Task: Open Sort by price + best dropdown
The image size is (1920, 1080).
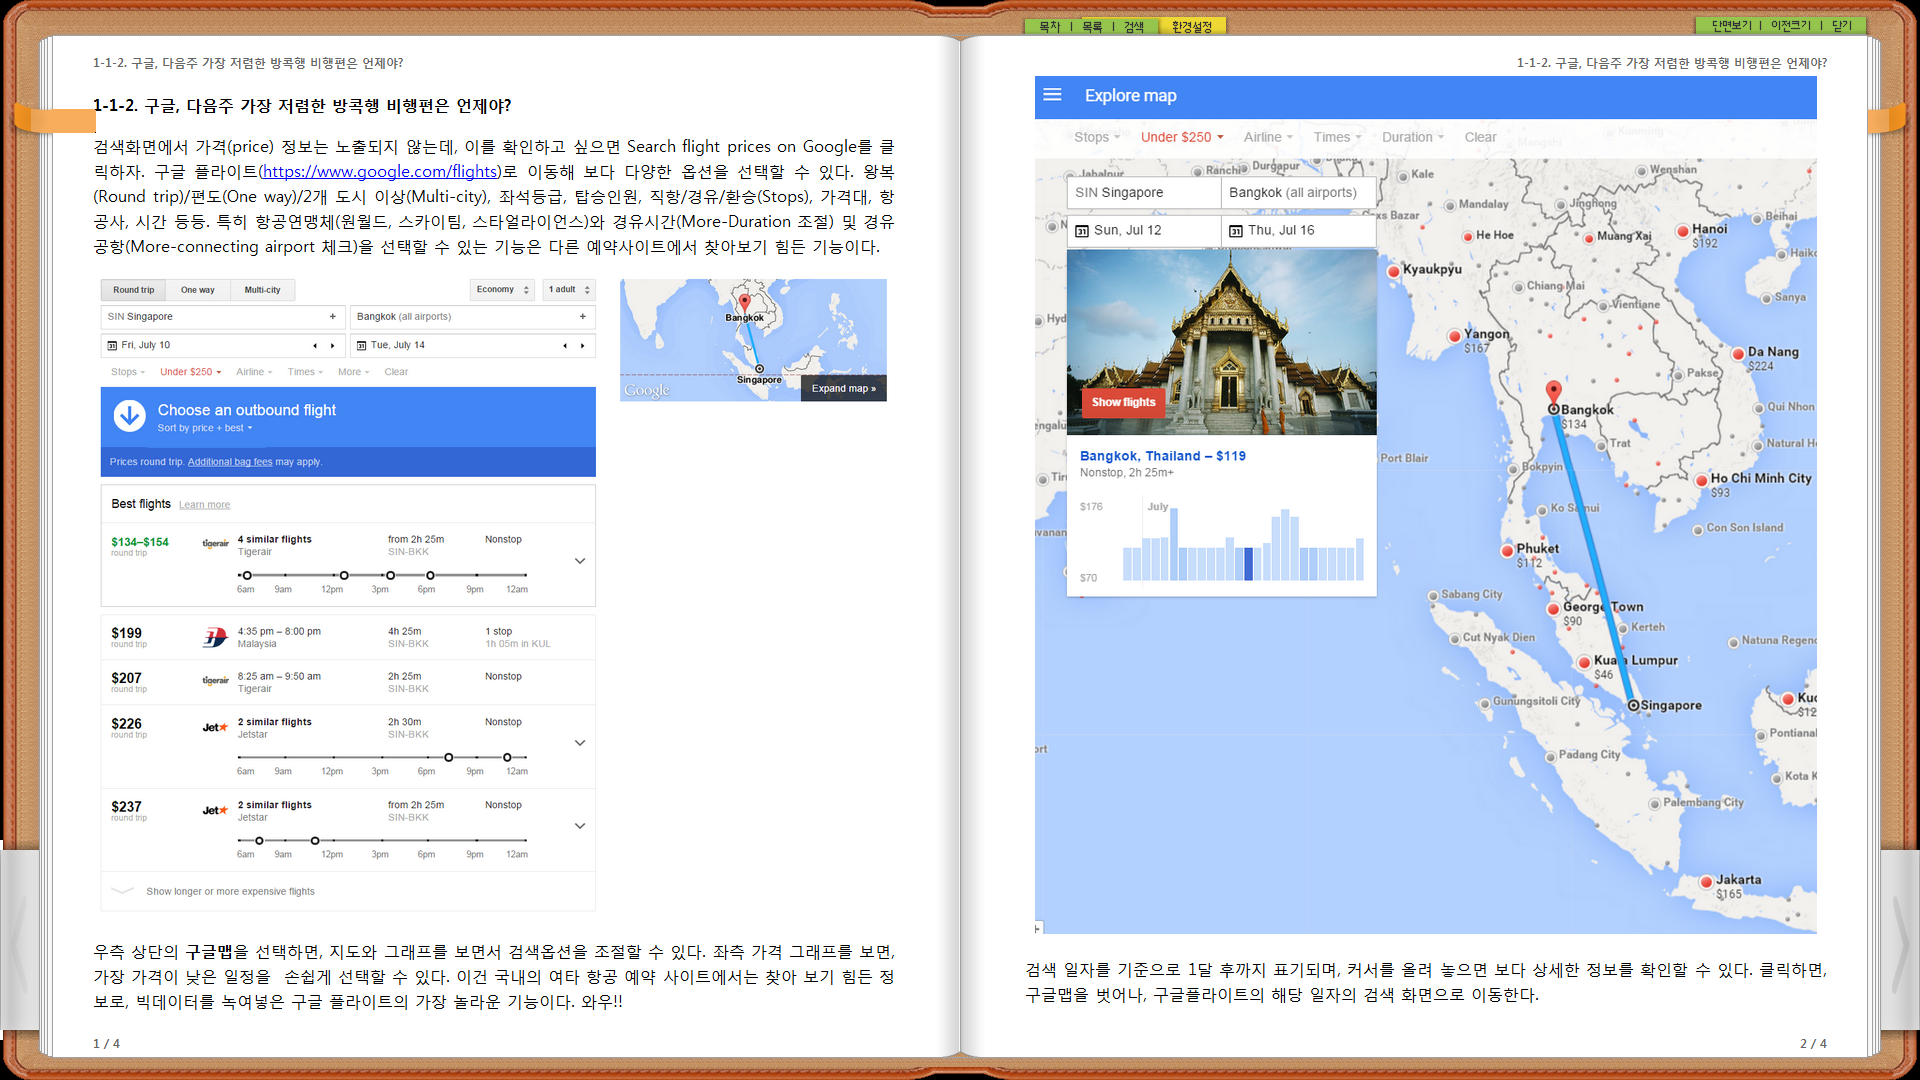Action: point(205,428)
